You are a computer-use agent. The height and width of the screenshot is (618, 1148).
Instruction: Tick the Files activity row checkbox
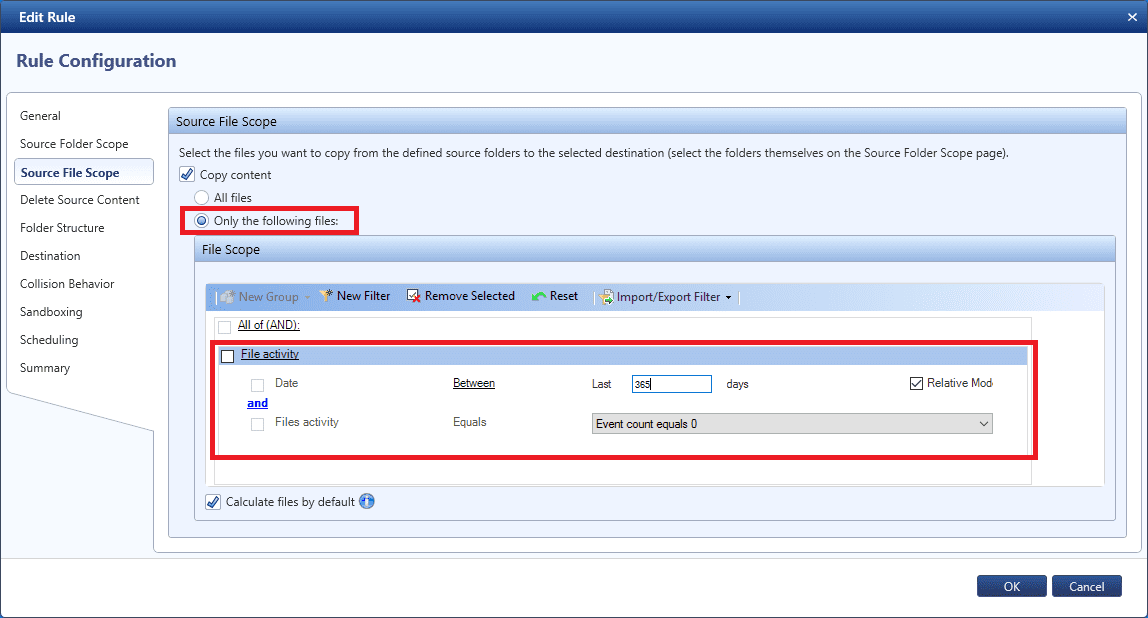point(258,424)
